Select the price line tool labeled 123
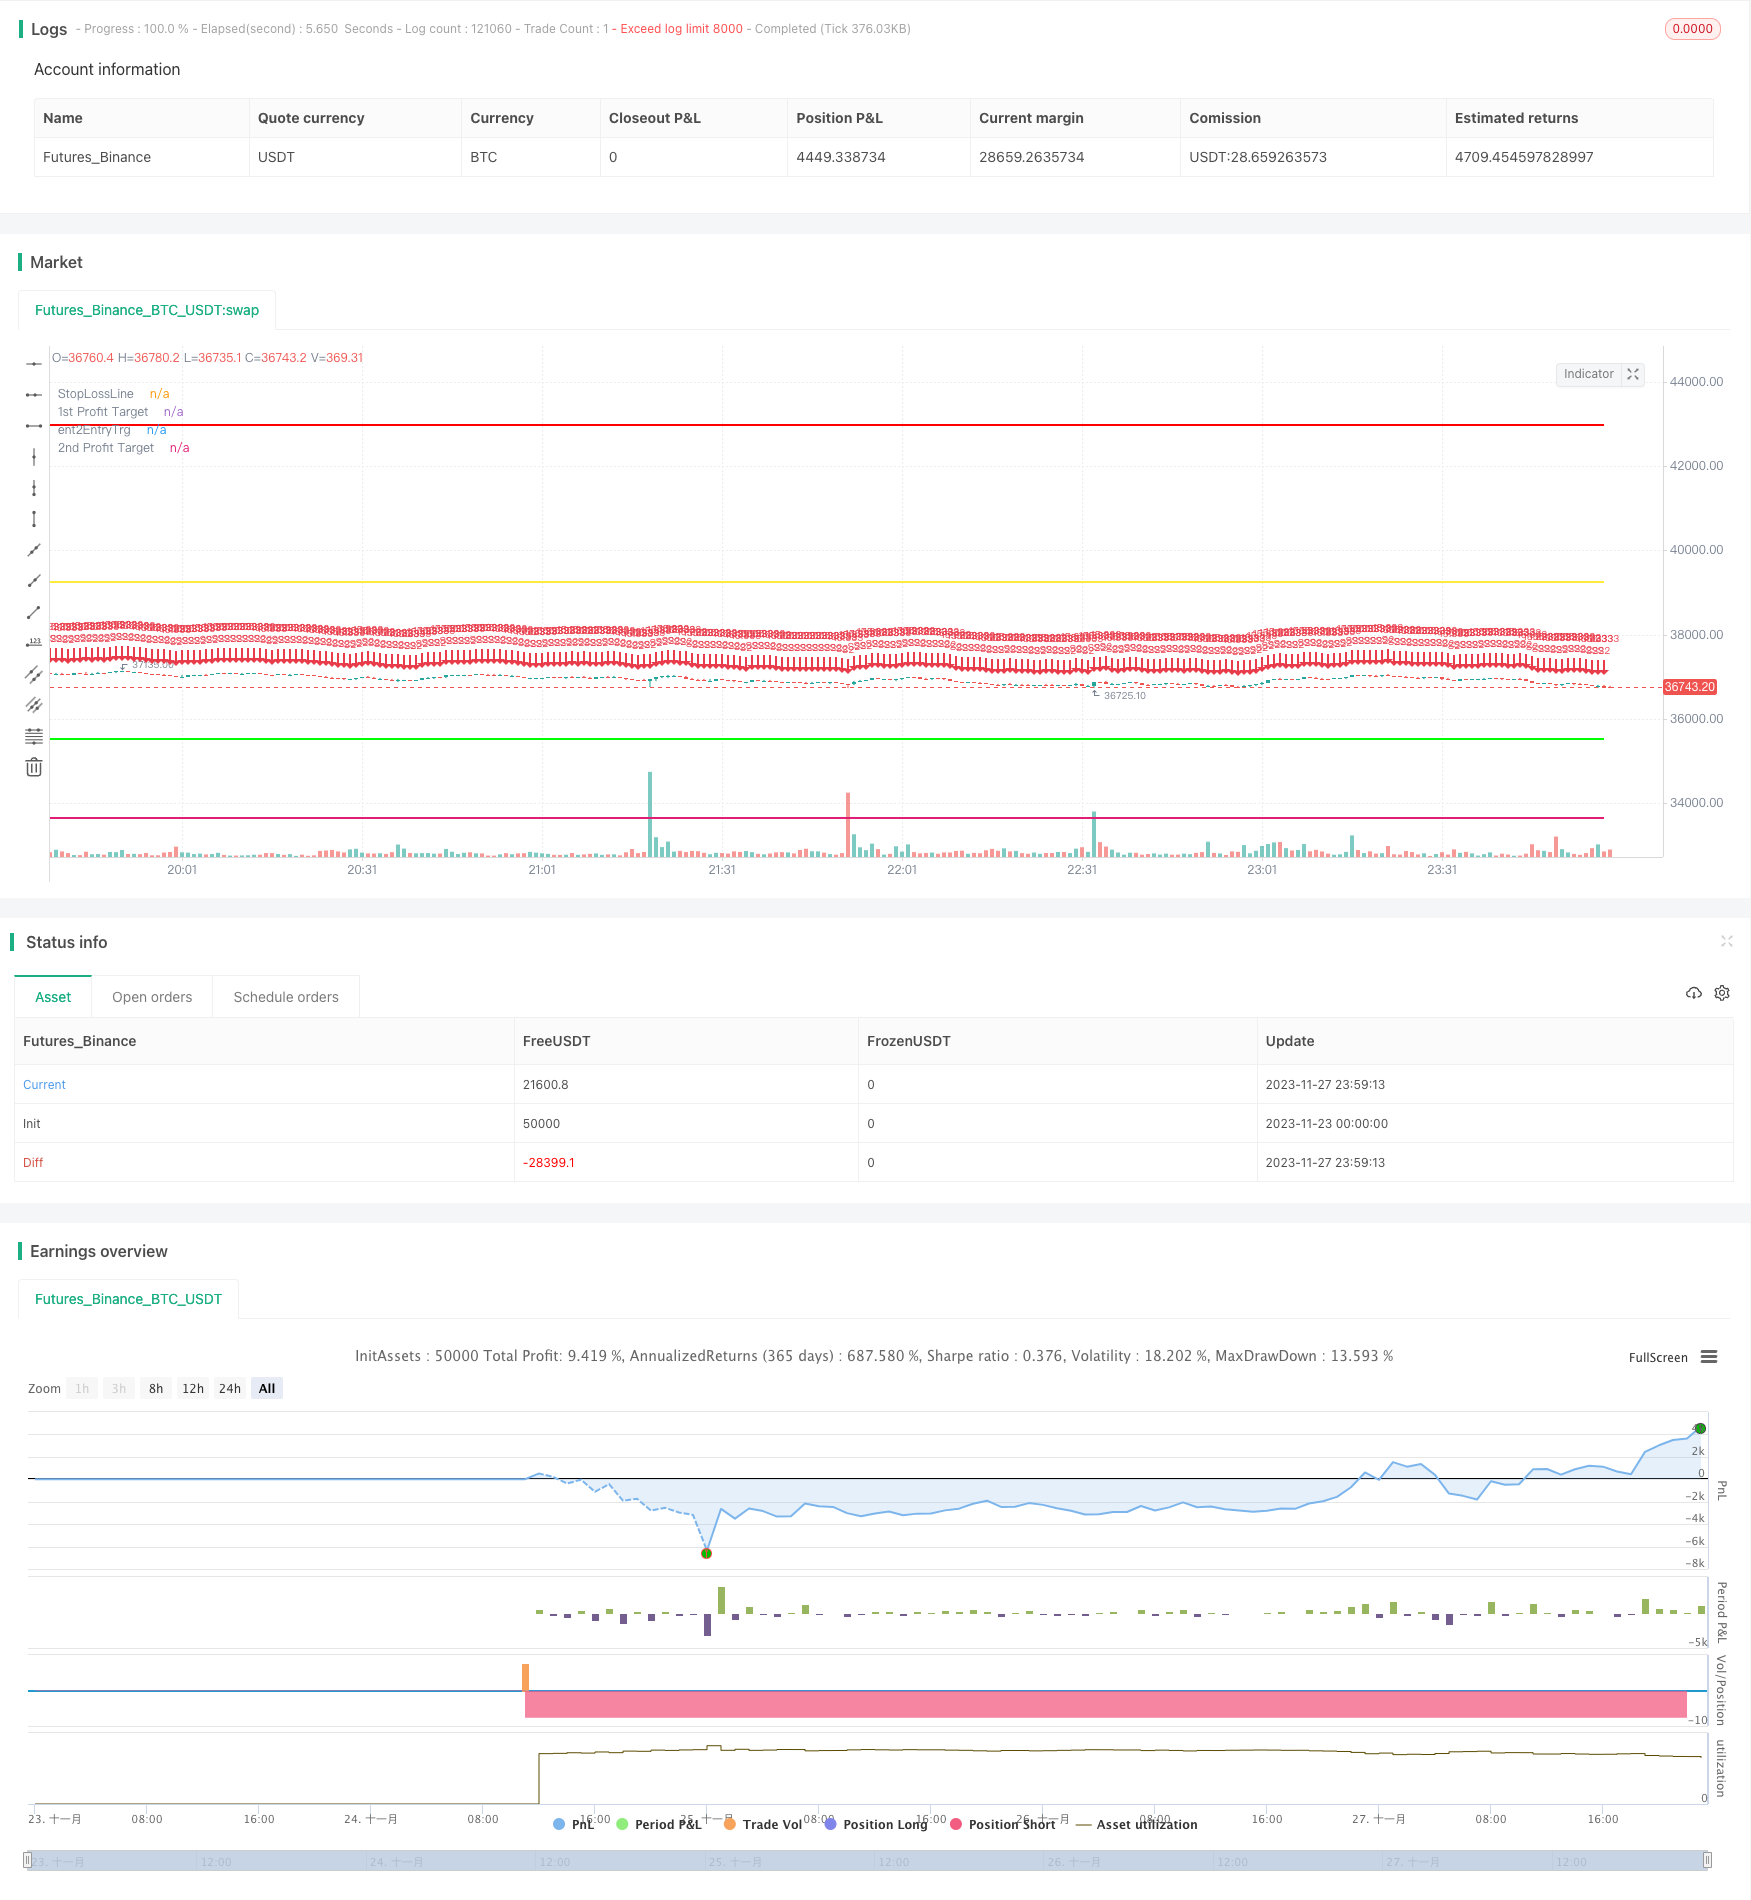The width and height of the screenshot is (1751, 1900). [x=34, y=643]
